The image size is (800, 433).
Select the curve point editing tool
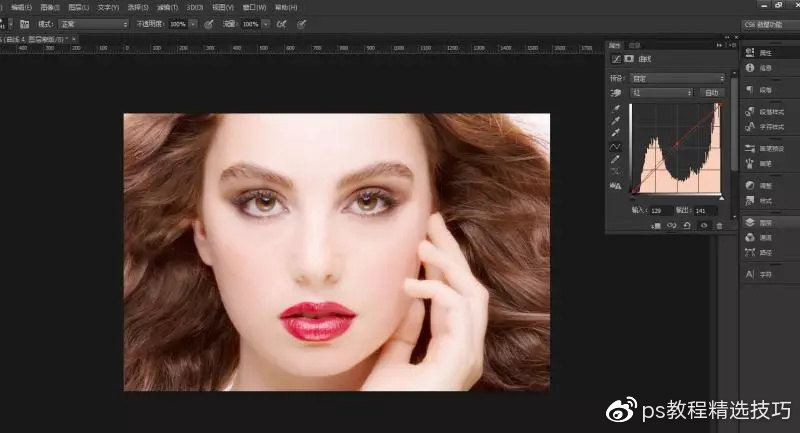point(616,147)
